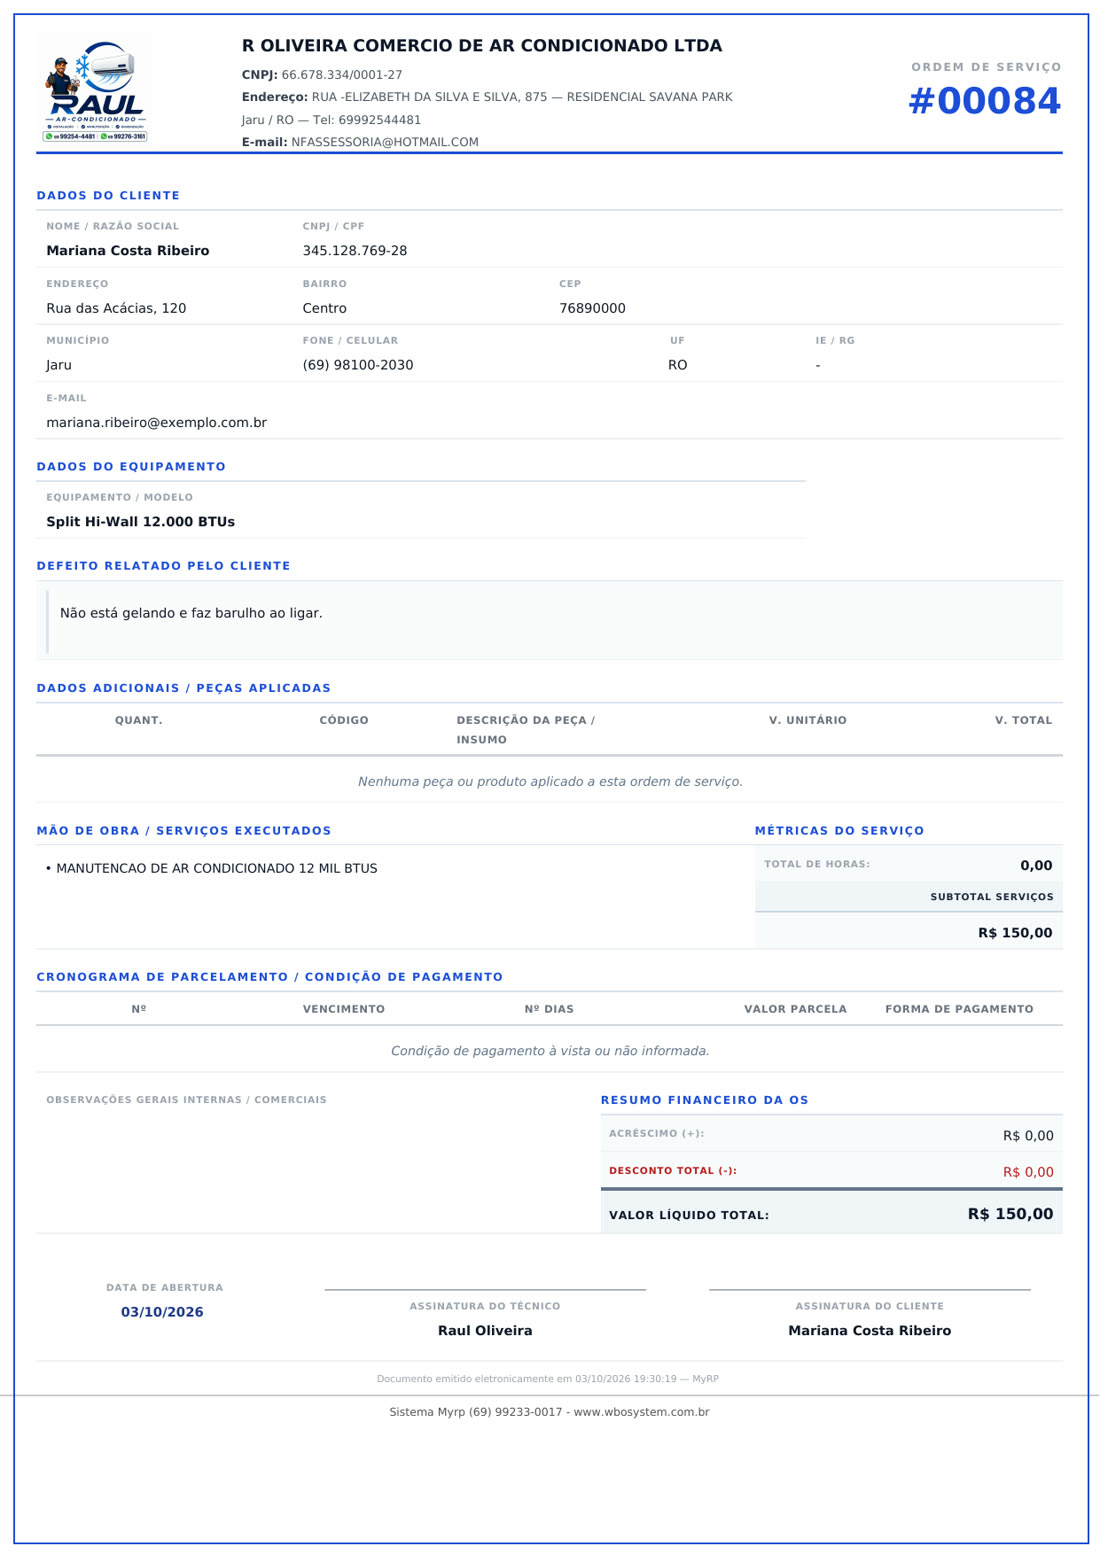Click the 'VENCIMENTO' column header

pos(344,1009)
